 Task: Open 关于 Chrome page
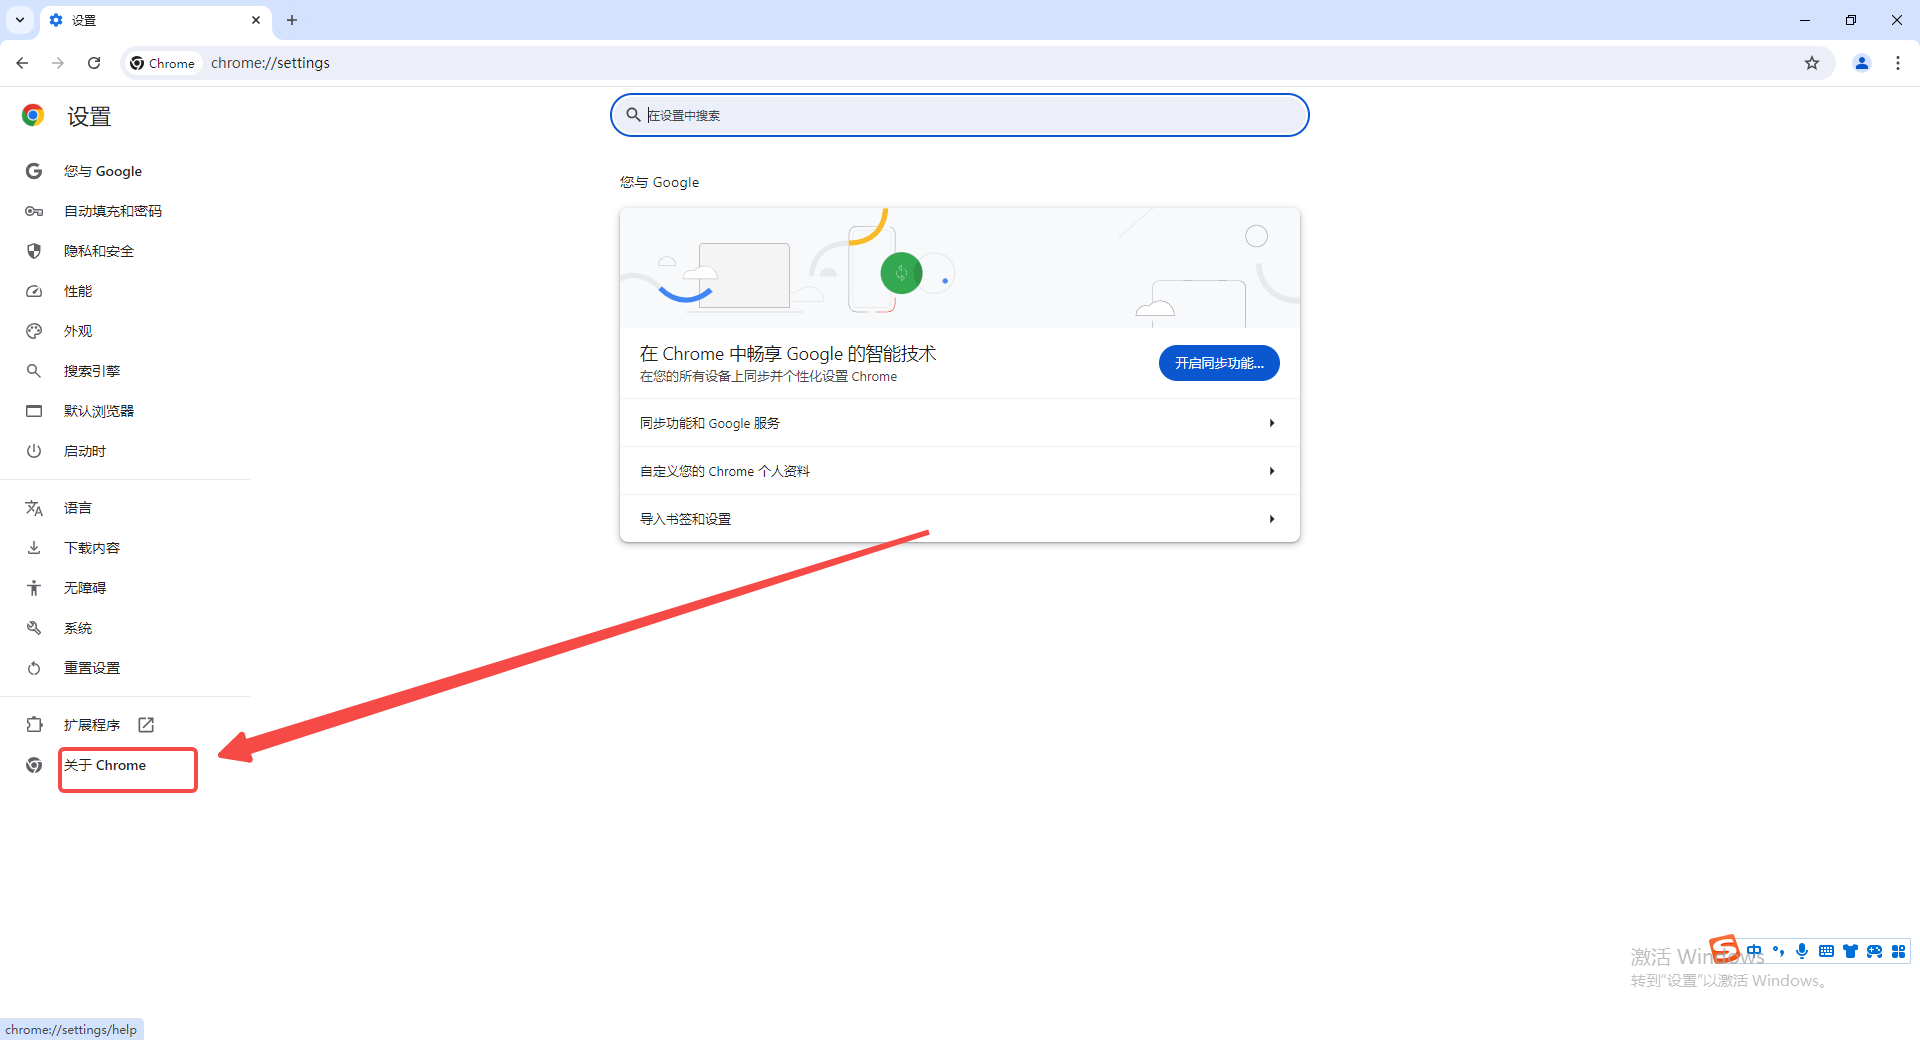pos(105,765)
